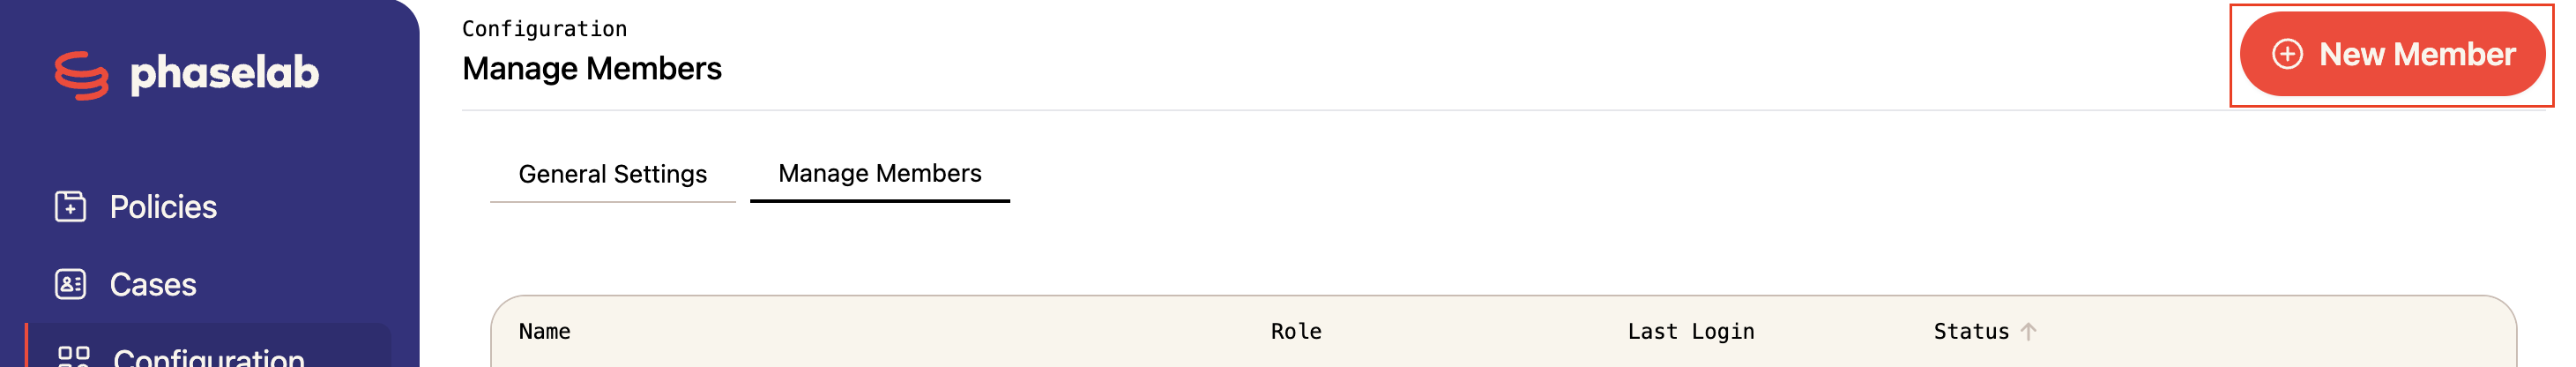The image size is (2576, 367).
Task: Switch to the General Settings tab
Action: tap(613, 174)
